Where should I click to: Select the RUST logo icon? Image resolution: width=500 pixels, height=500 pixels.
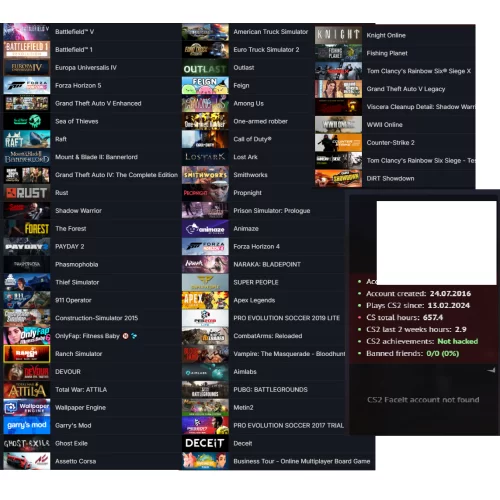point(27,193)
